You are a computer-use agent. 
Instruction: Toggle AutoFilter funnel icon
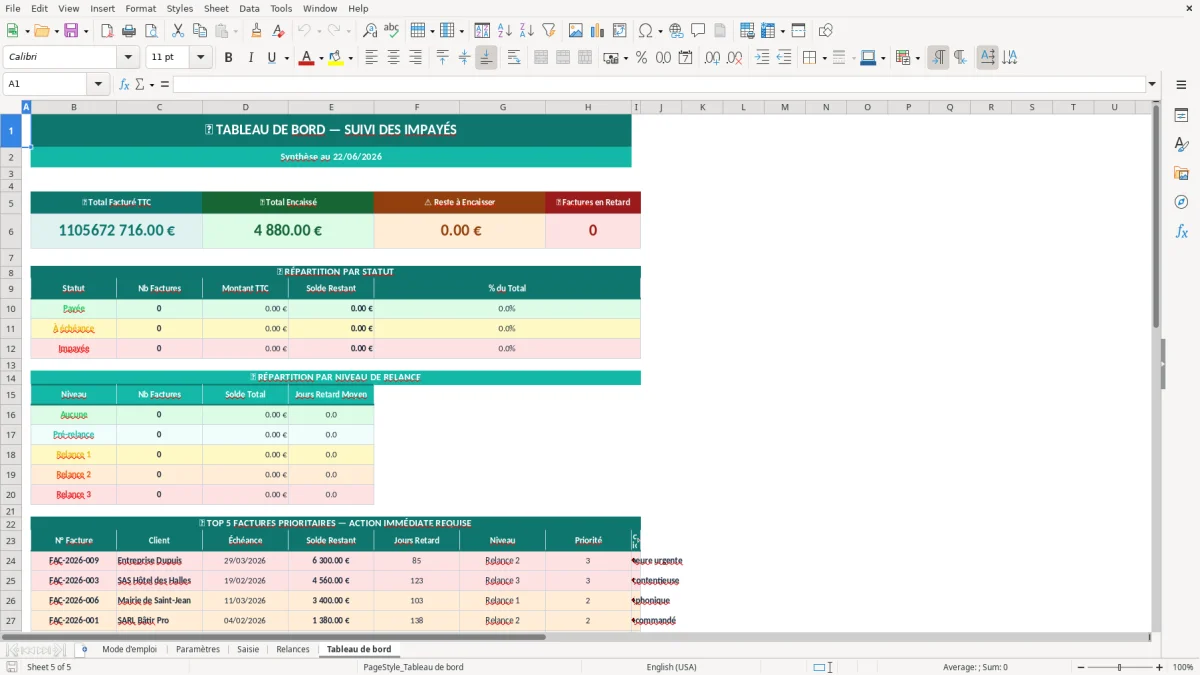click(x=548, y=31)
